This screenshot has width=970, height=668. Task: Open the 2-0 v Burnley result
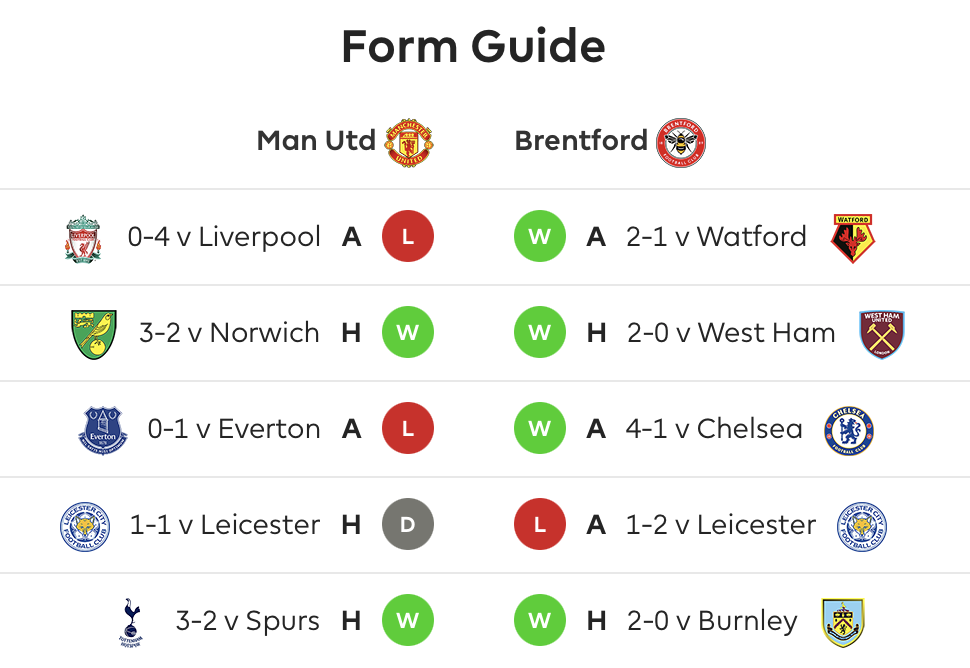click(712, 620)
